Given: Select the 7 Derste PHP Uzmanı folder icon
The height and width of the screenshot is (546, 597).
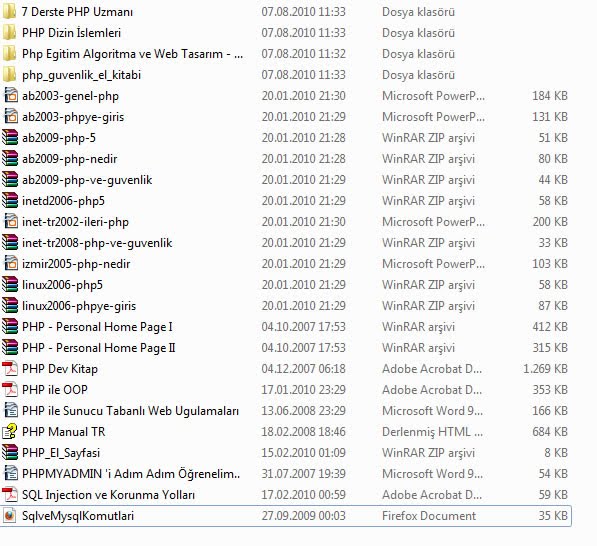Looking at the screenshot, I should pos(10,11).
